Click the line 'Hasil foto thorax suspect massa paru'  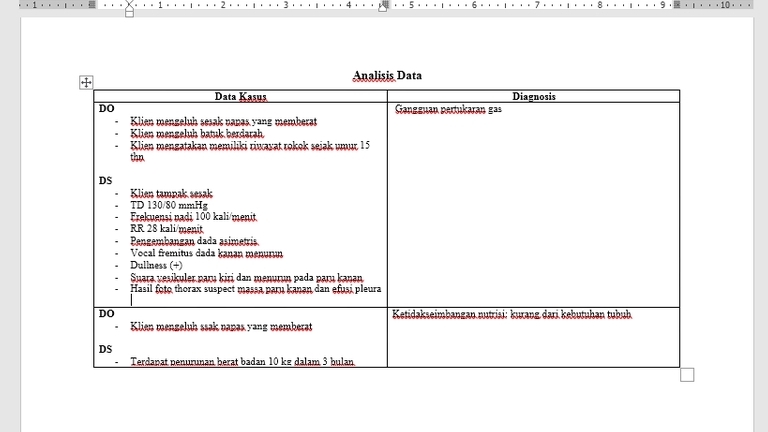pos(256,289)
